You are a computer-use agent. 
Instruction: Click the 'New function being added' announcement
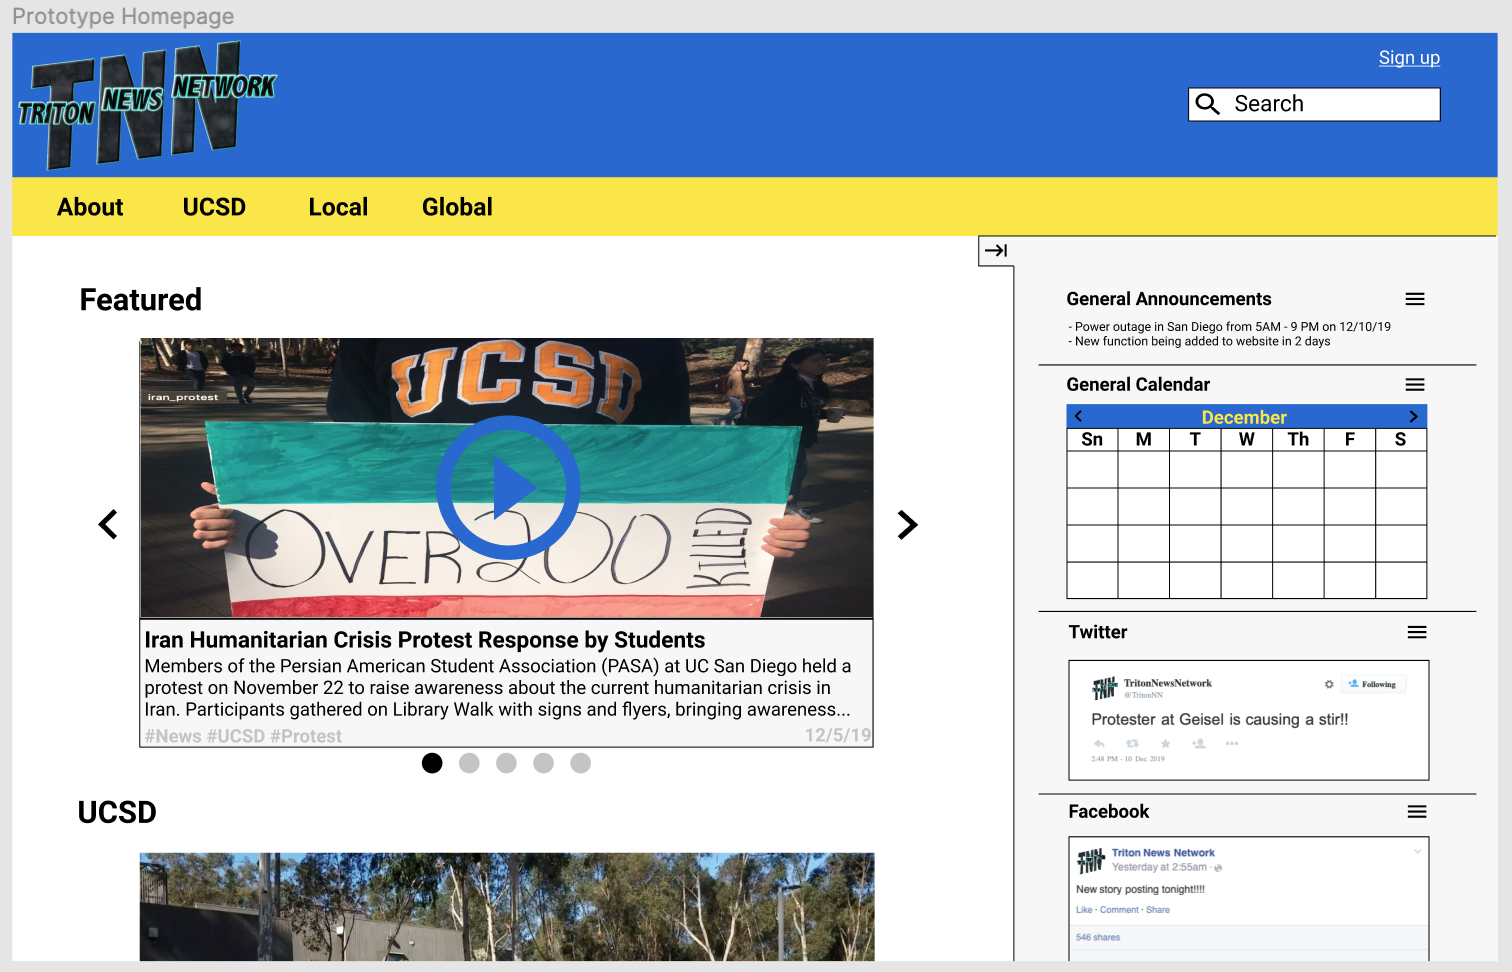[x=1199, y=342]
